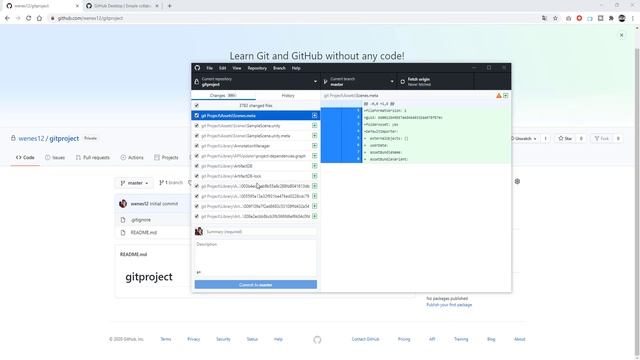Open the Edit menu in GitHub Desktop
This screenshot has height=360, width=640.
[222, 68]
